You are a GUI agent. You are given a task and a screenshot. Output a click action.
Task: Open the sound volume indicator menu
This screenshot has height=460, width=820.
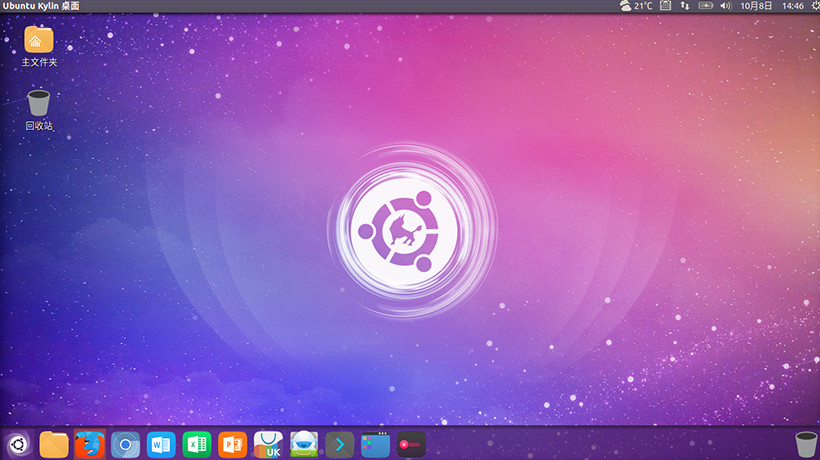tap(725, 6)
